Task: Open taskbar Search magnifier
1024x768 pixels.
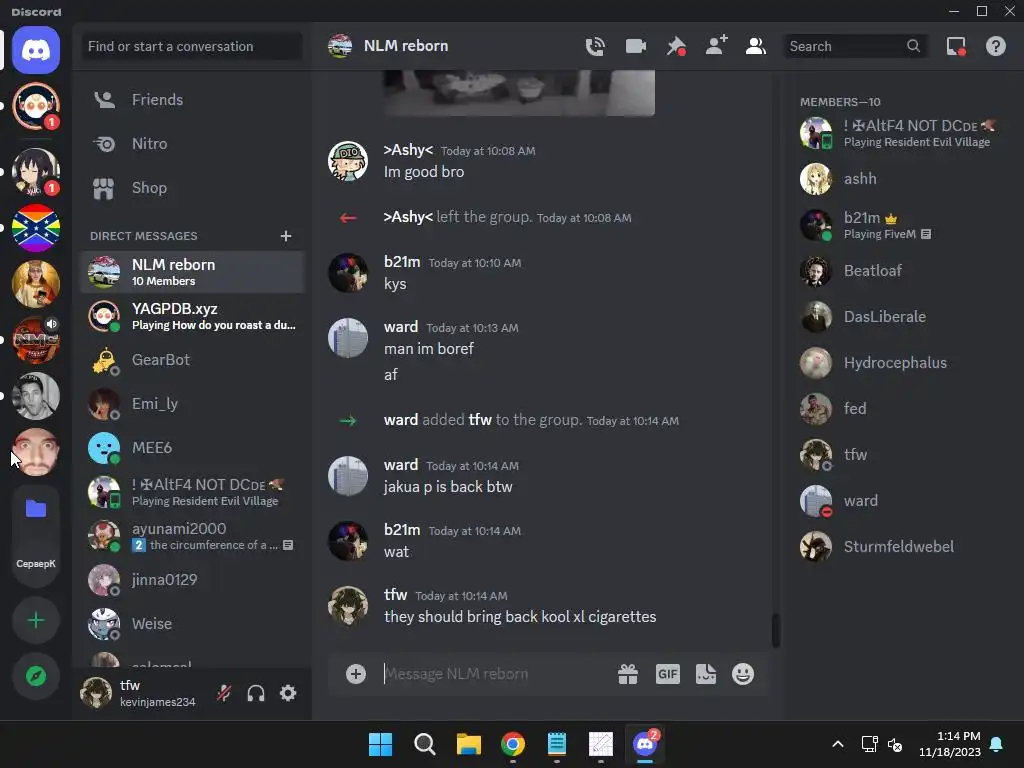Action: pyautogui.click(x=424, y=744)
